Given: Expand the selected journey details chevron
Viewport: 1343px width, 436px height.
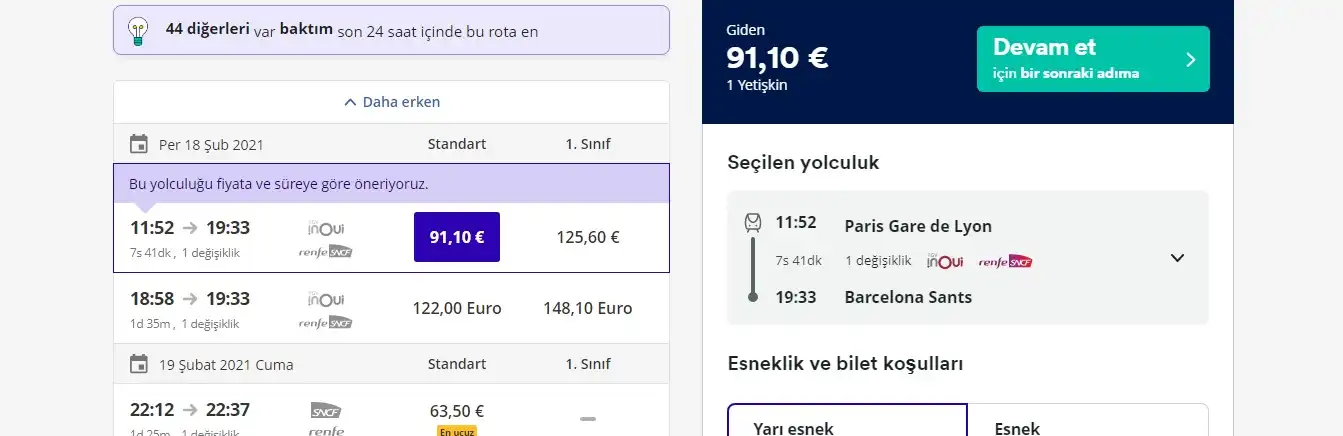Looking at the screenshot, I should click(1177, 258).
